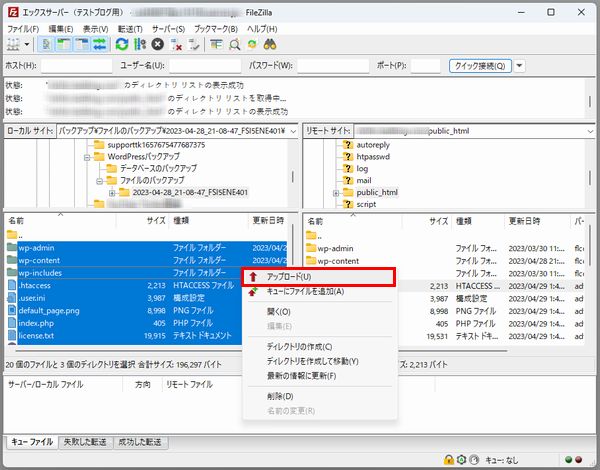The width and height of the screenshot is (600, 470).
Task: Refresh file and folder lists
Action: point(122,45)
